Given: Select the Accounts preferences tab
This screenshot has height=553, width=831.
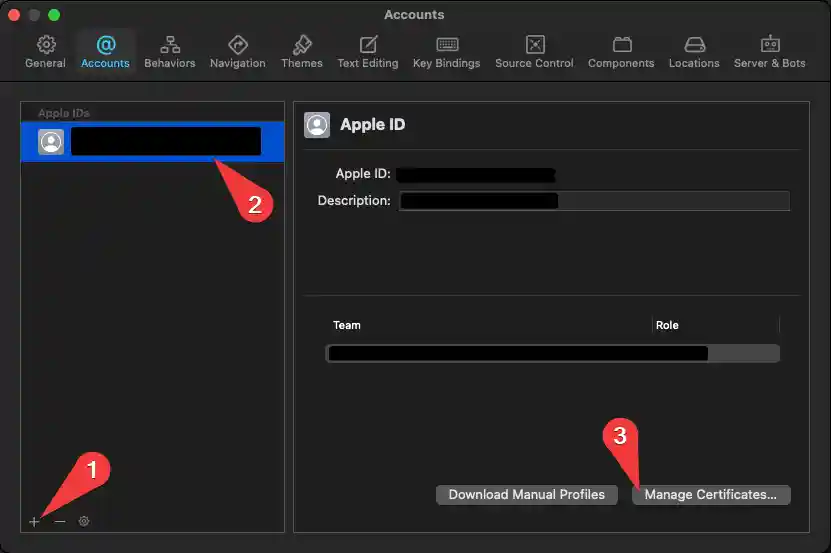Looking at the screenshot, I should click(105, 51).
